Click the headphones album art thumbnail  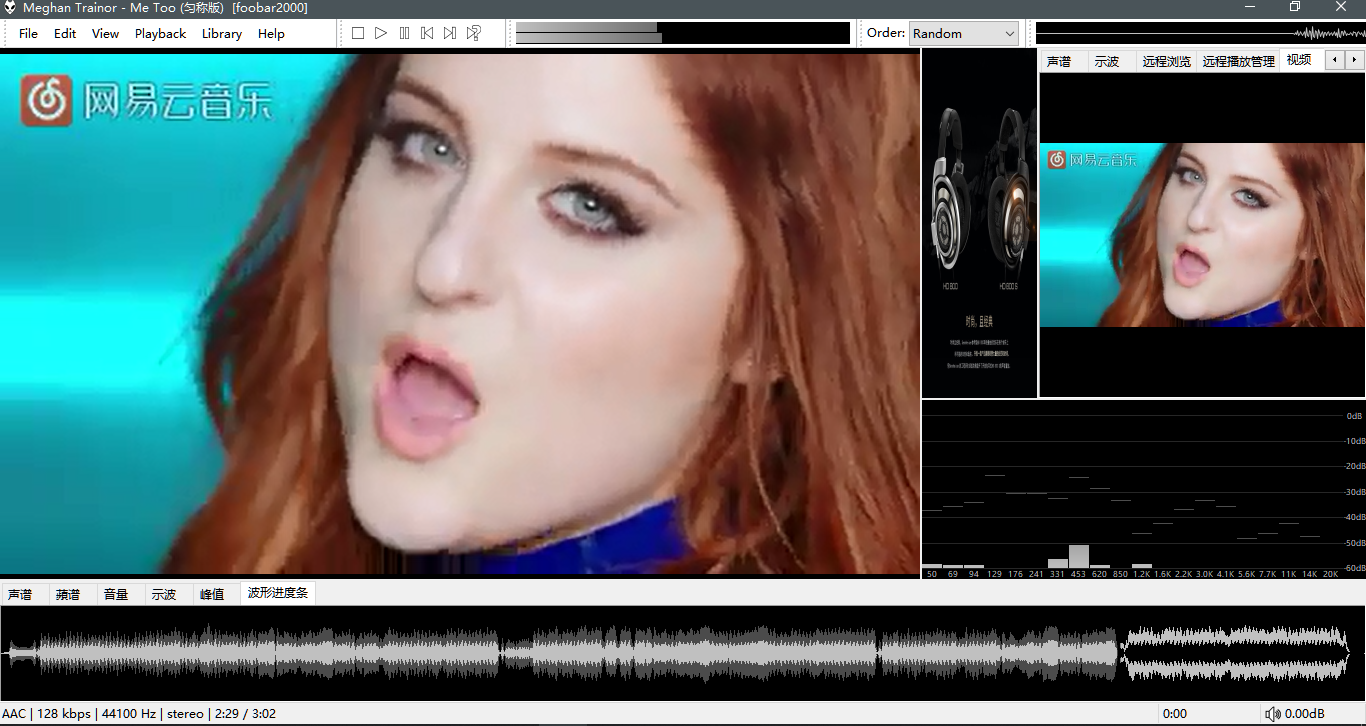click(979, 224)
